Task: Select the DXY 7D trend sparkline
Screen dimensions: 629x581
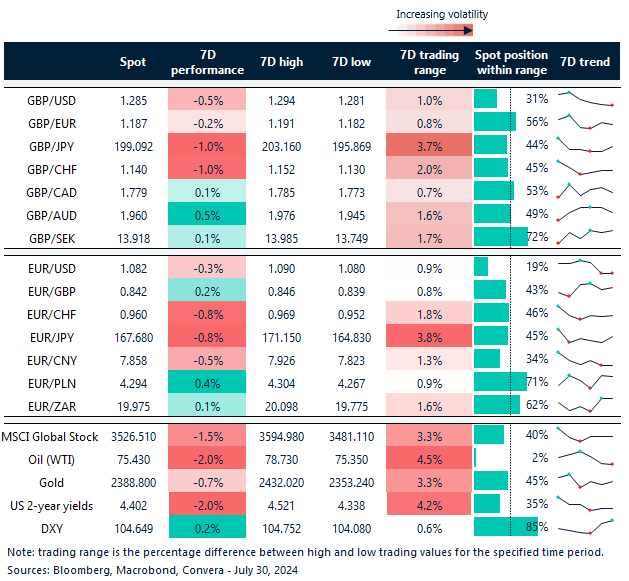Action: pos(585,526)
